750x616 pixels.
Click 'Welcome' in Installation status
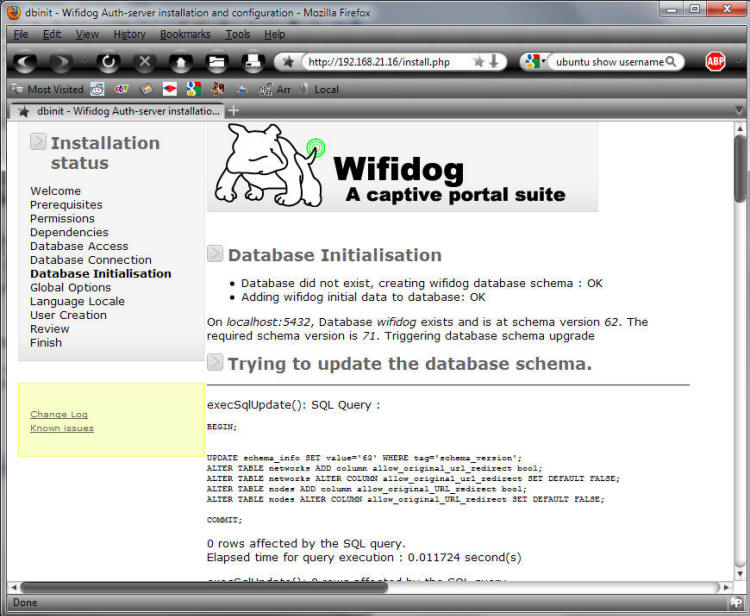pyautogui.click(x=55, y=191)
